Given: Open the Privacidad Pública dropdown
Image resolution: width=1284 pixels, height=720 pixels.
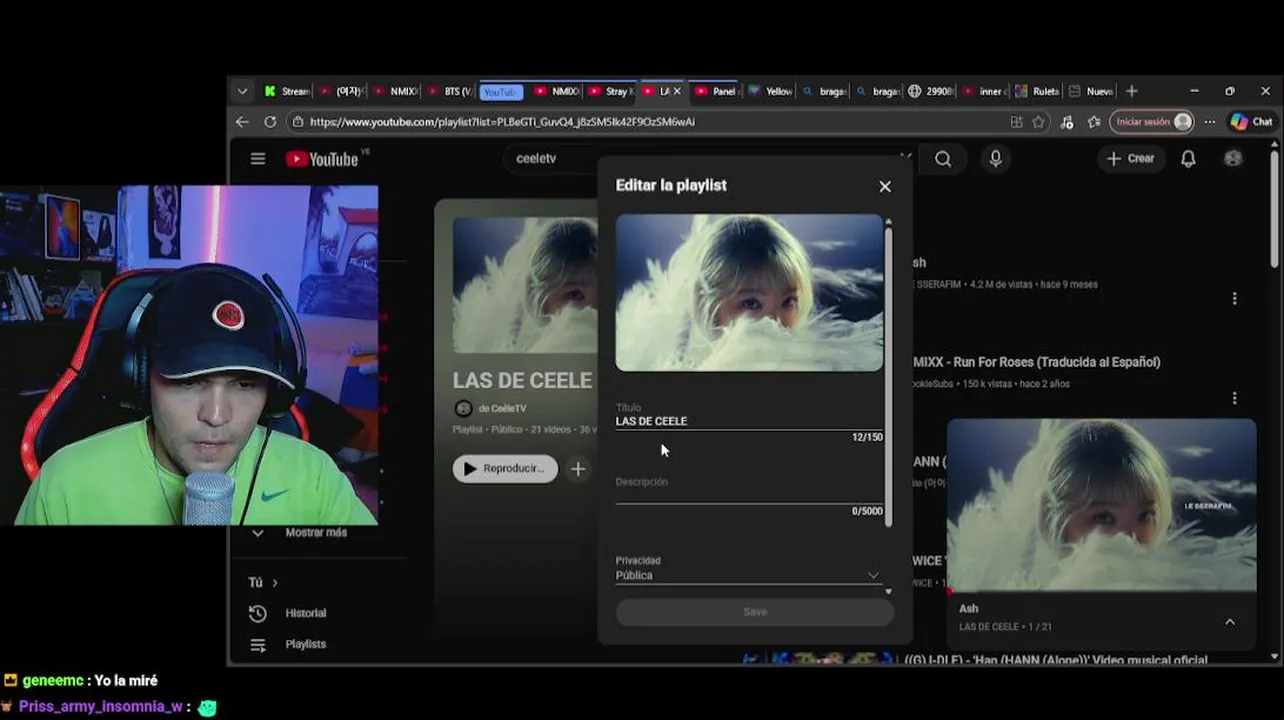Looking at the screenshot, I should pos(749,575).
